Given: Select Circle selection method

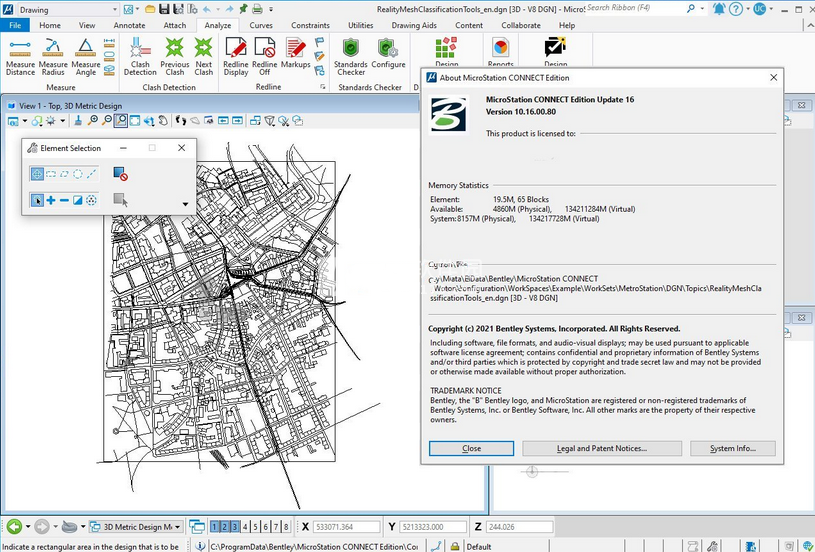Looking at the screenshot, I should coord(77,174).
